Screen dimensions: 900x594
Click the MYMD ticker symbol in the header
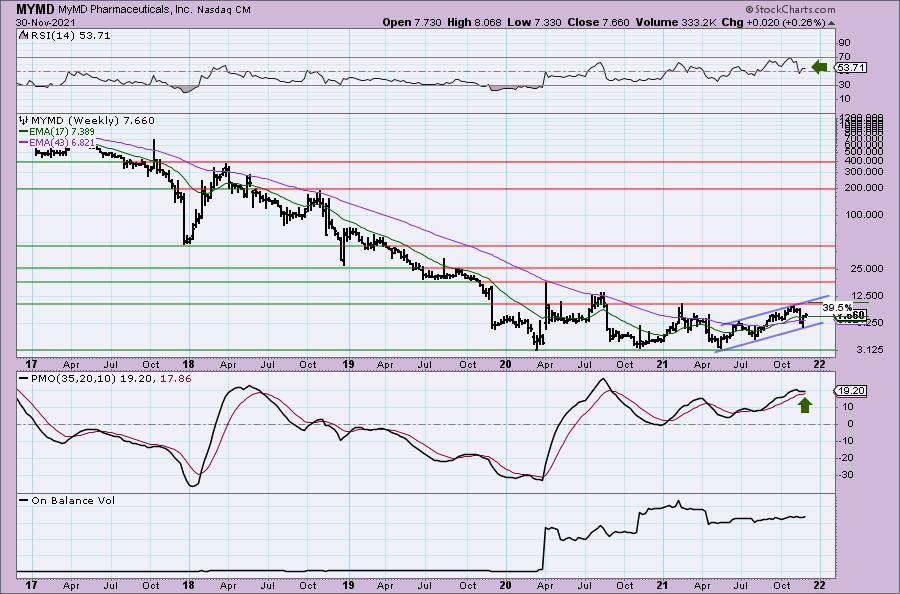36,9
